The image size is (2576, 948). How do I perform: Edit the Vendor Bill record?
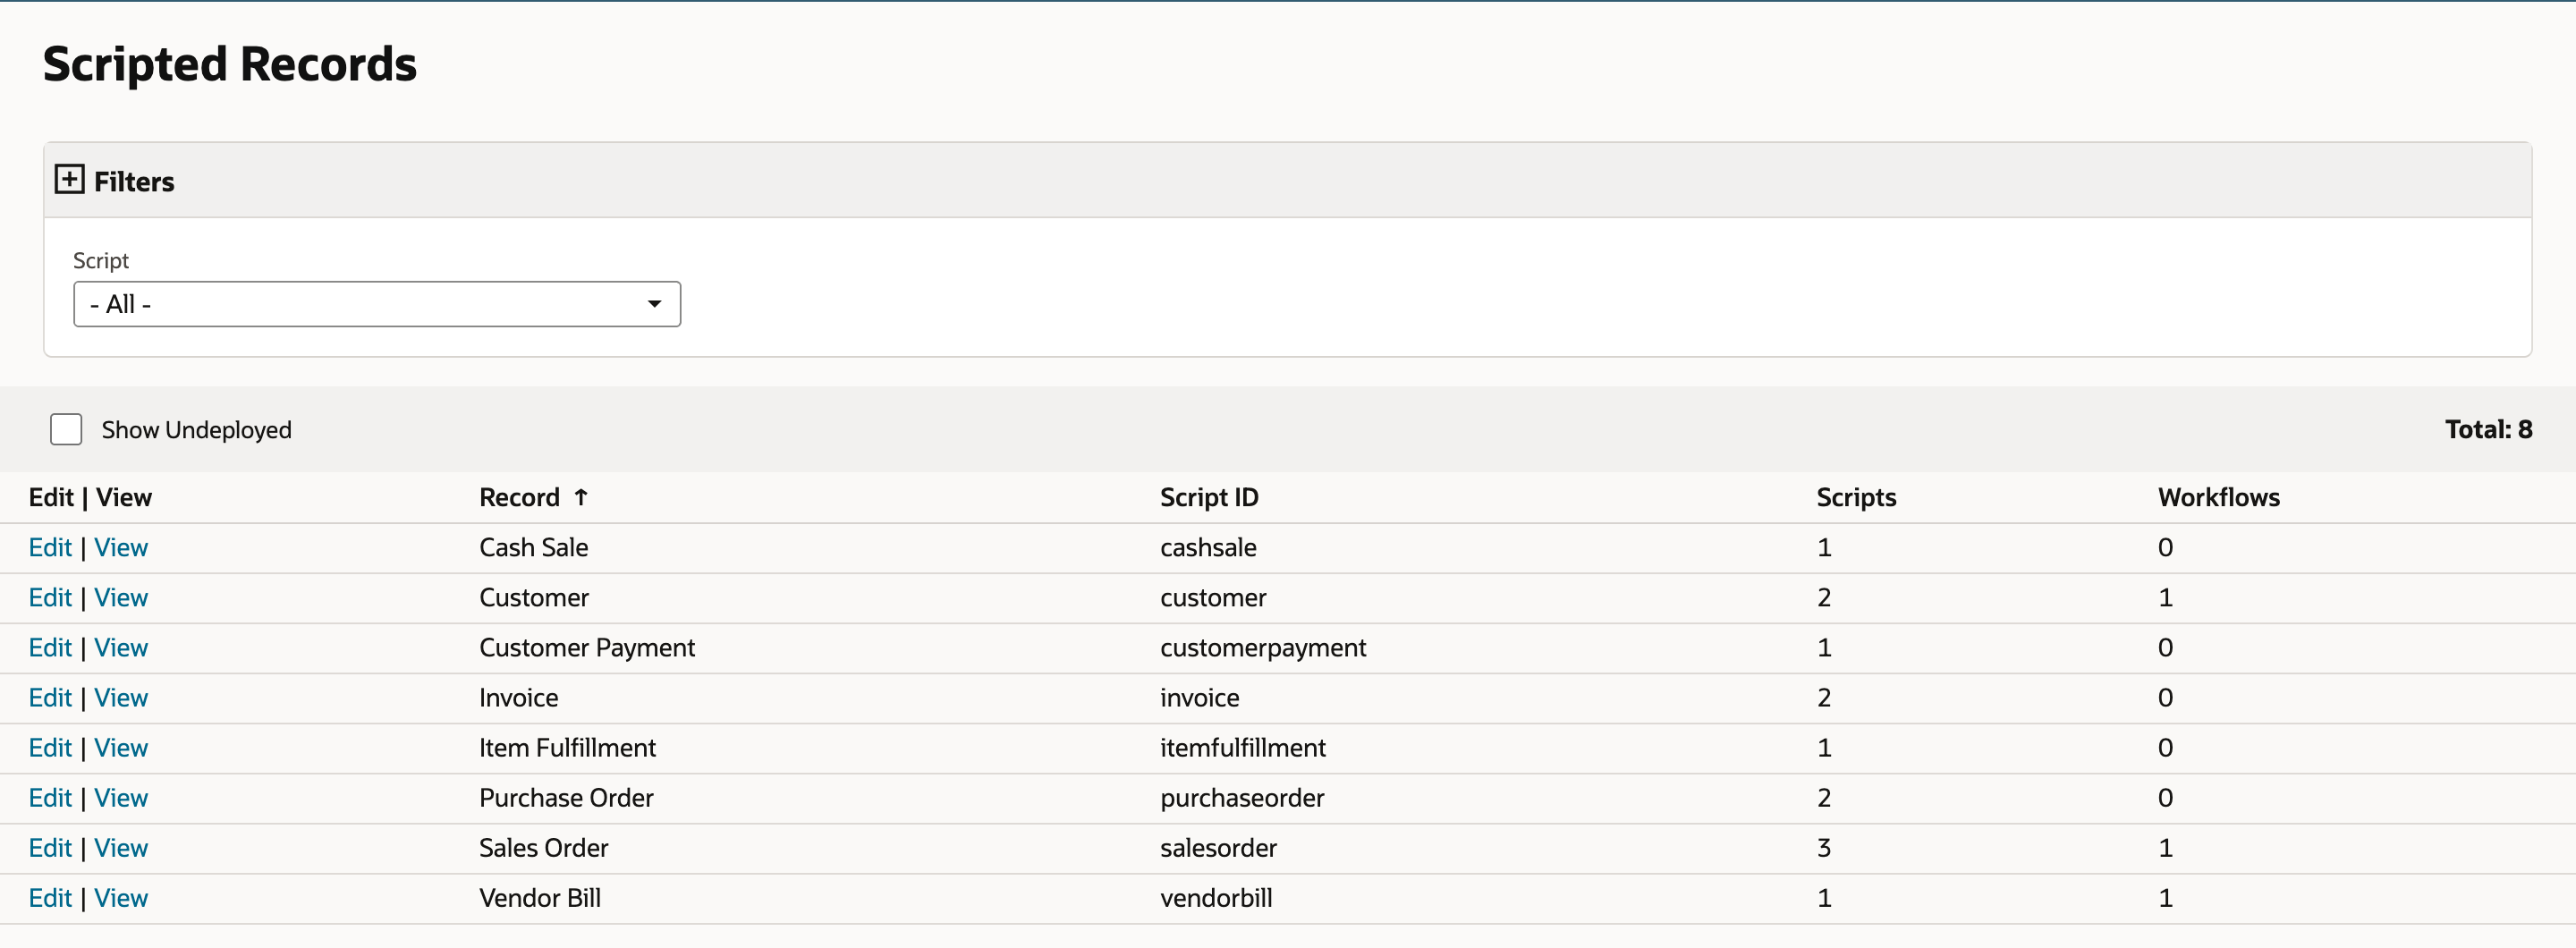point(50,898)
